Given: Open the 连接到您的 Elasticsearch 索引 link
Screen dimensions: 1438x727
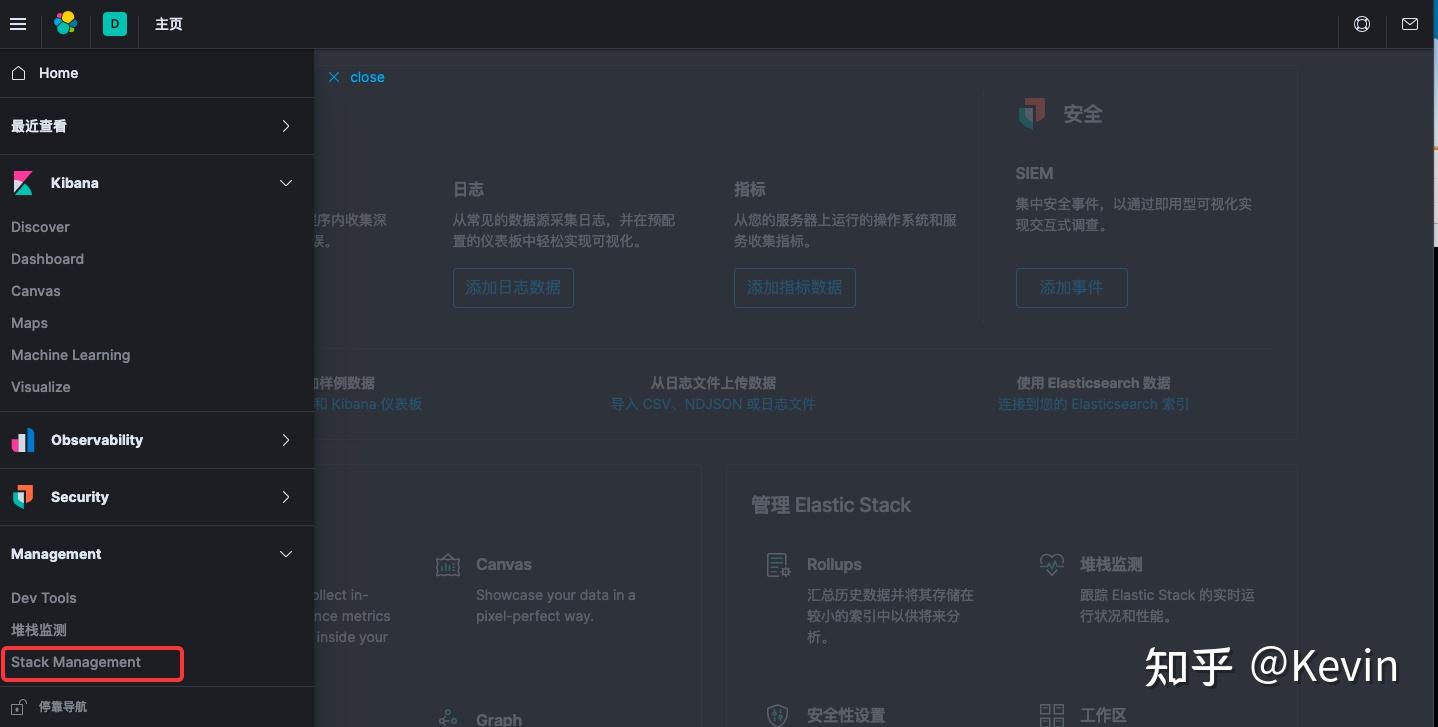Looking at the screenshot, I should click(x=1093, y=404).
